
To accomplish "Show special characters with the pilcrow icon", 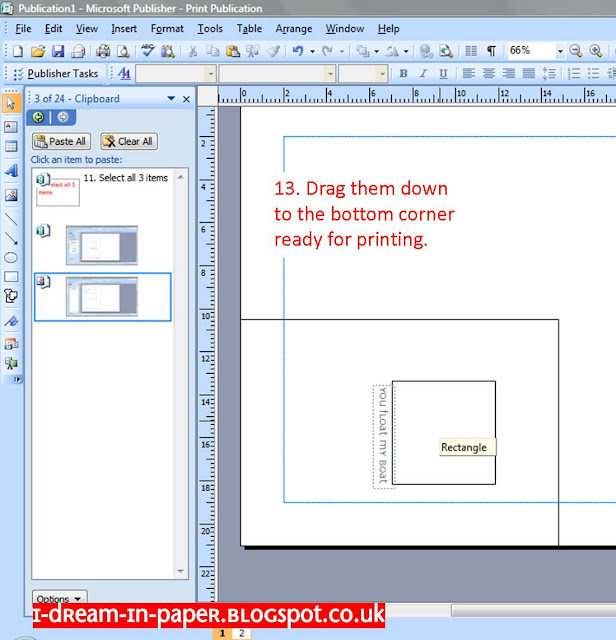I will (491, 51).
